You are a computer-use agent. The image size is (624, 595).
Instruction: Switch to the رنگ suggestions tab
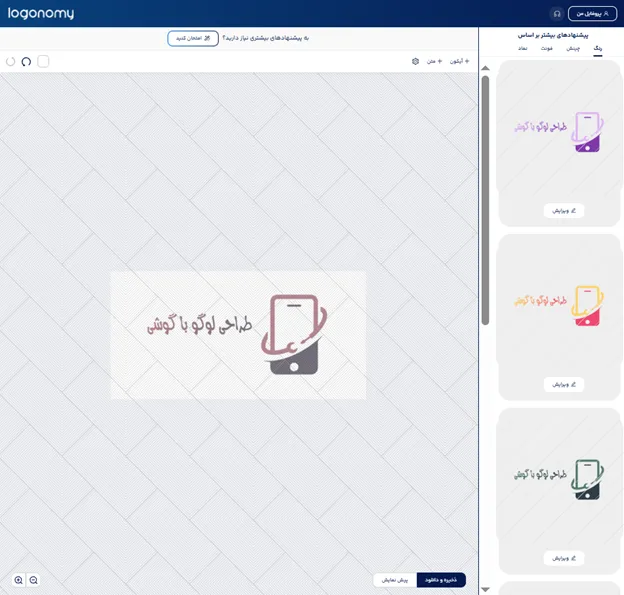click(598, 48)
